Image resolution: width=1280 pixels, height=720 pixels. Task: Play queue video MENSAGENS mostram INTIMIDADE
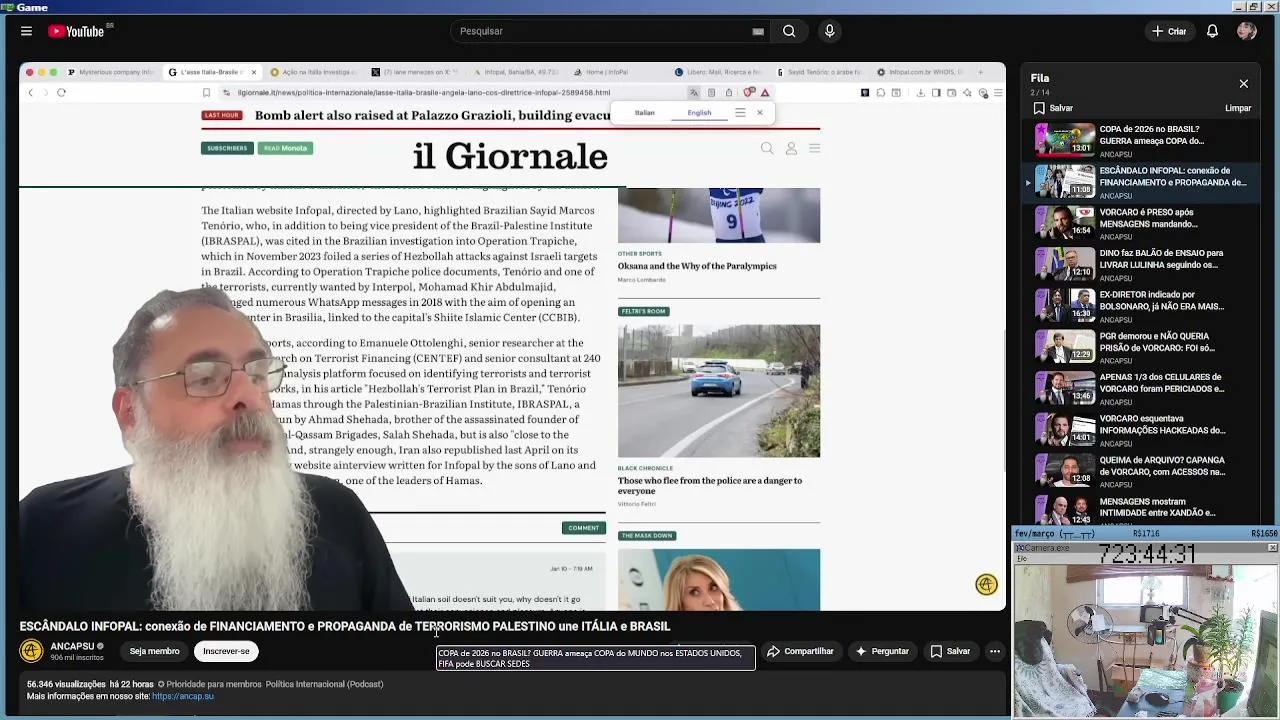coord(1143,509)
